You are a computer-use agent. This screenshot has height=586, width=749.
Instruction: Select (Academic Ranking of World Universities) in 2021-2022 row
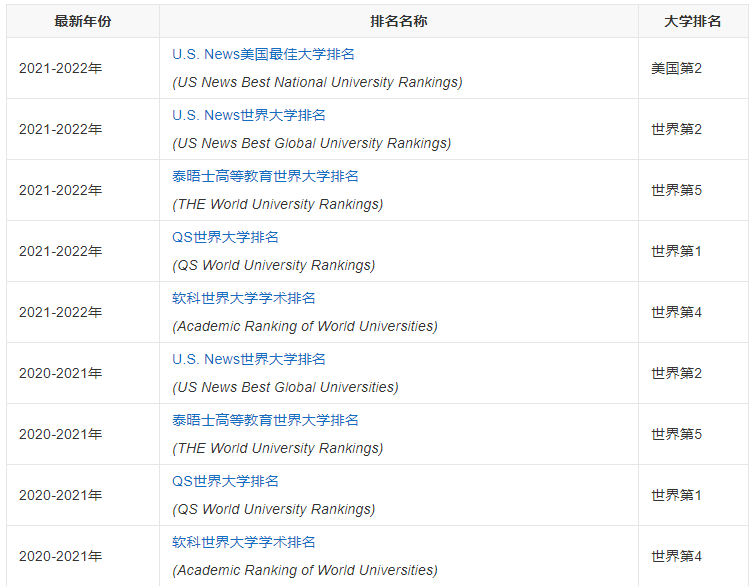tap(305, 326)
